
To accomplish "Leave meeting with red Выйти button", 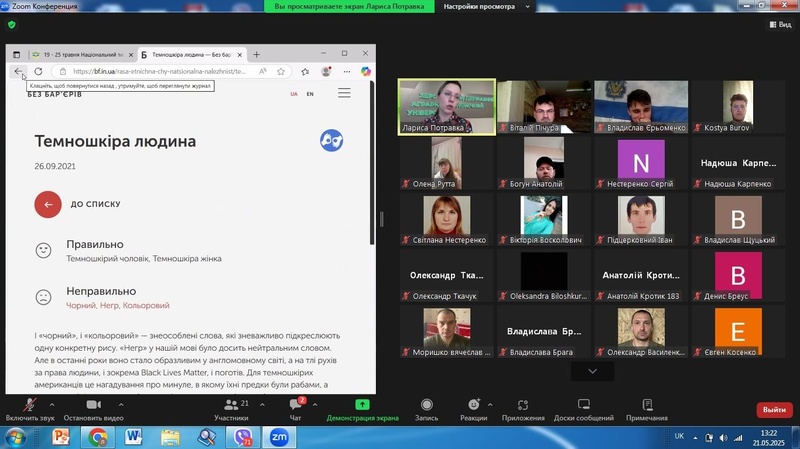I will pyautogui.click(x=774, y=410).
